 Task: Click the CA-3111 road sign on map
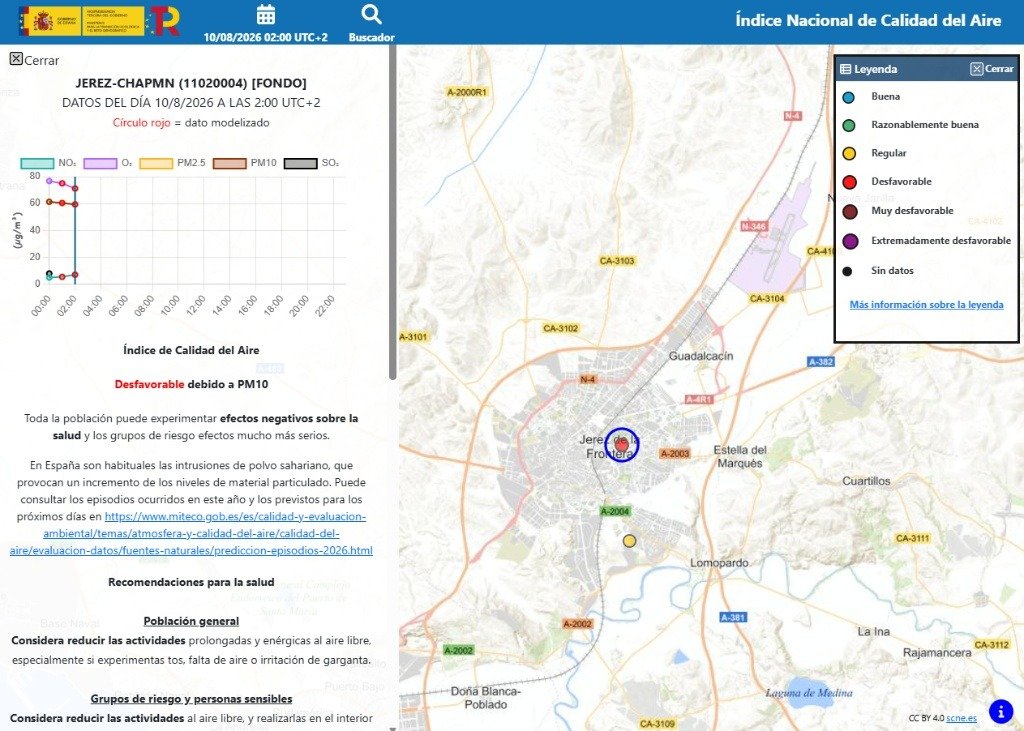[912, 538]
